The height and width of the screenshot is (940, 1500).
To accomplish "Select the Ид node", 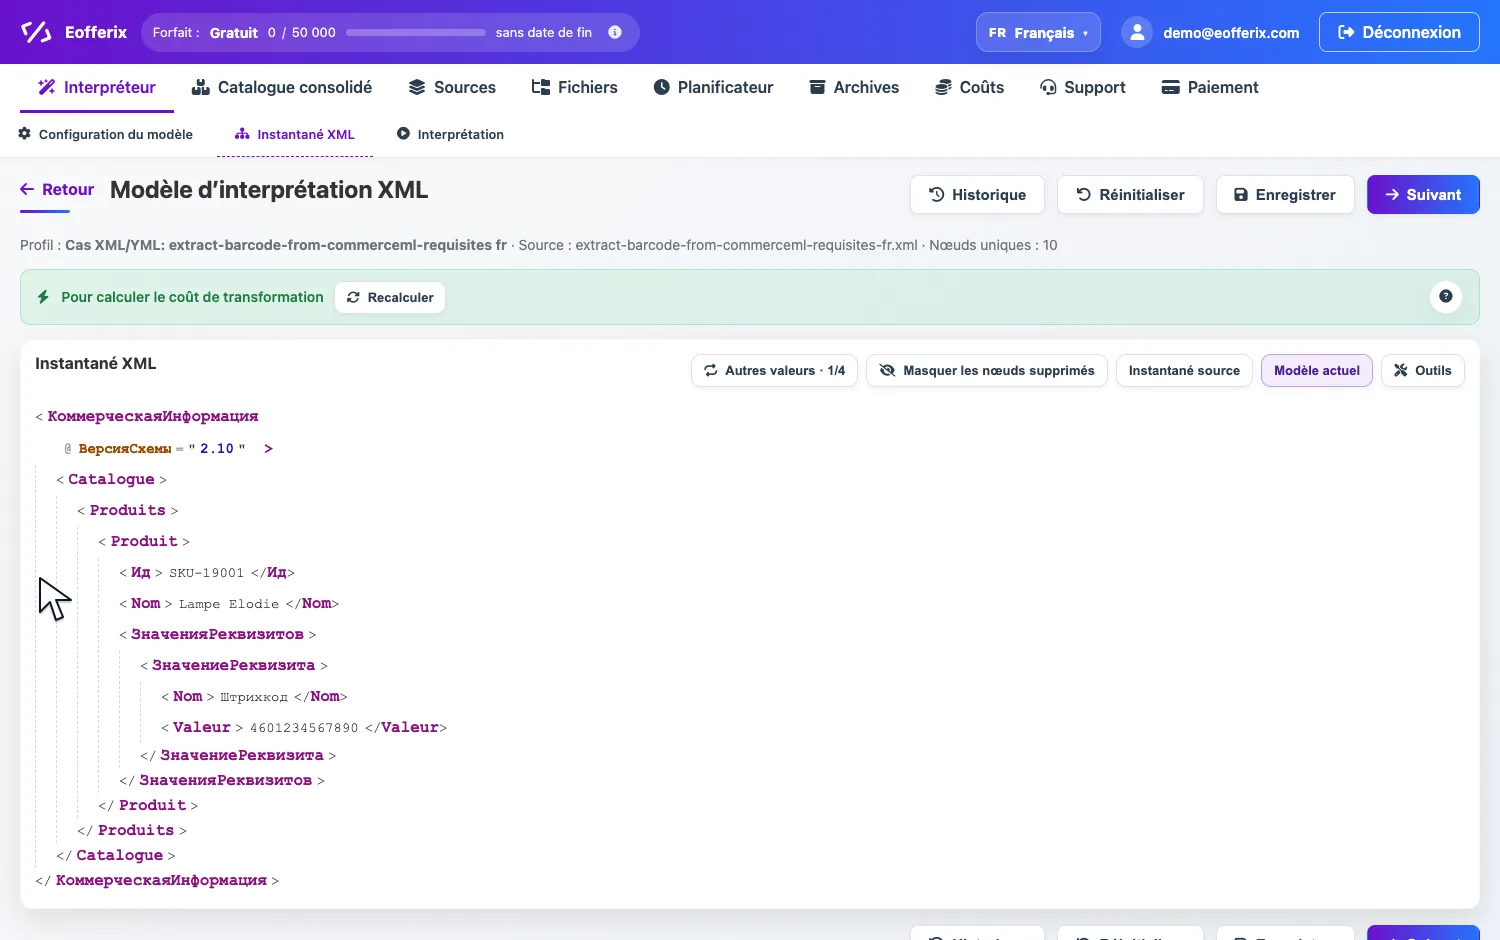I will tap(141, 572).
